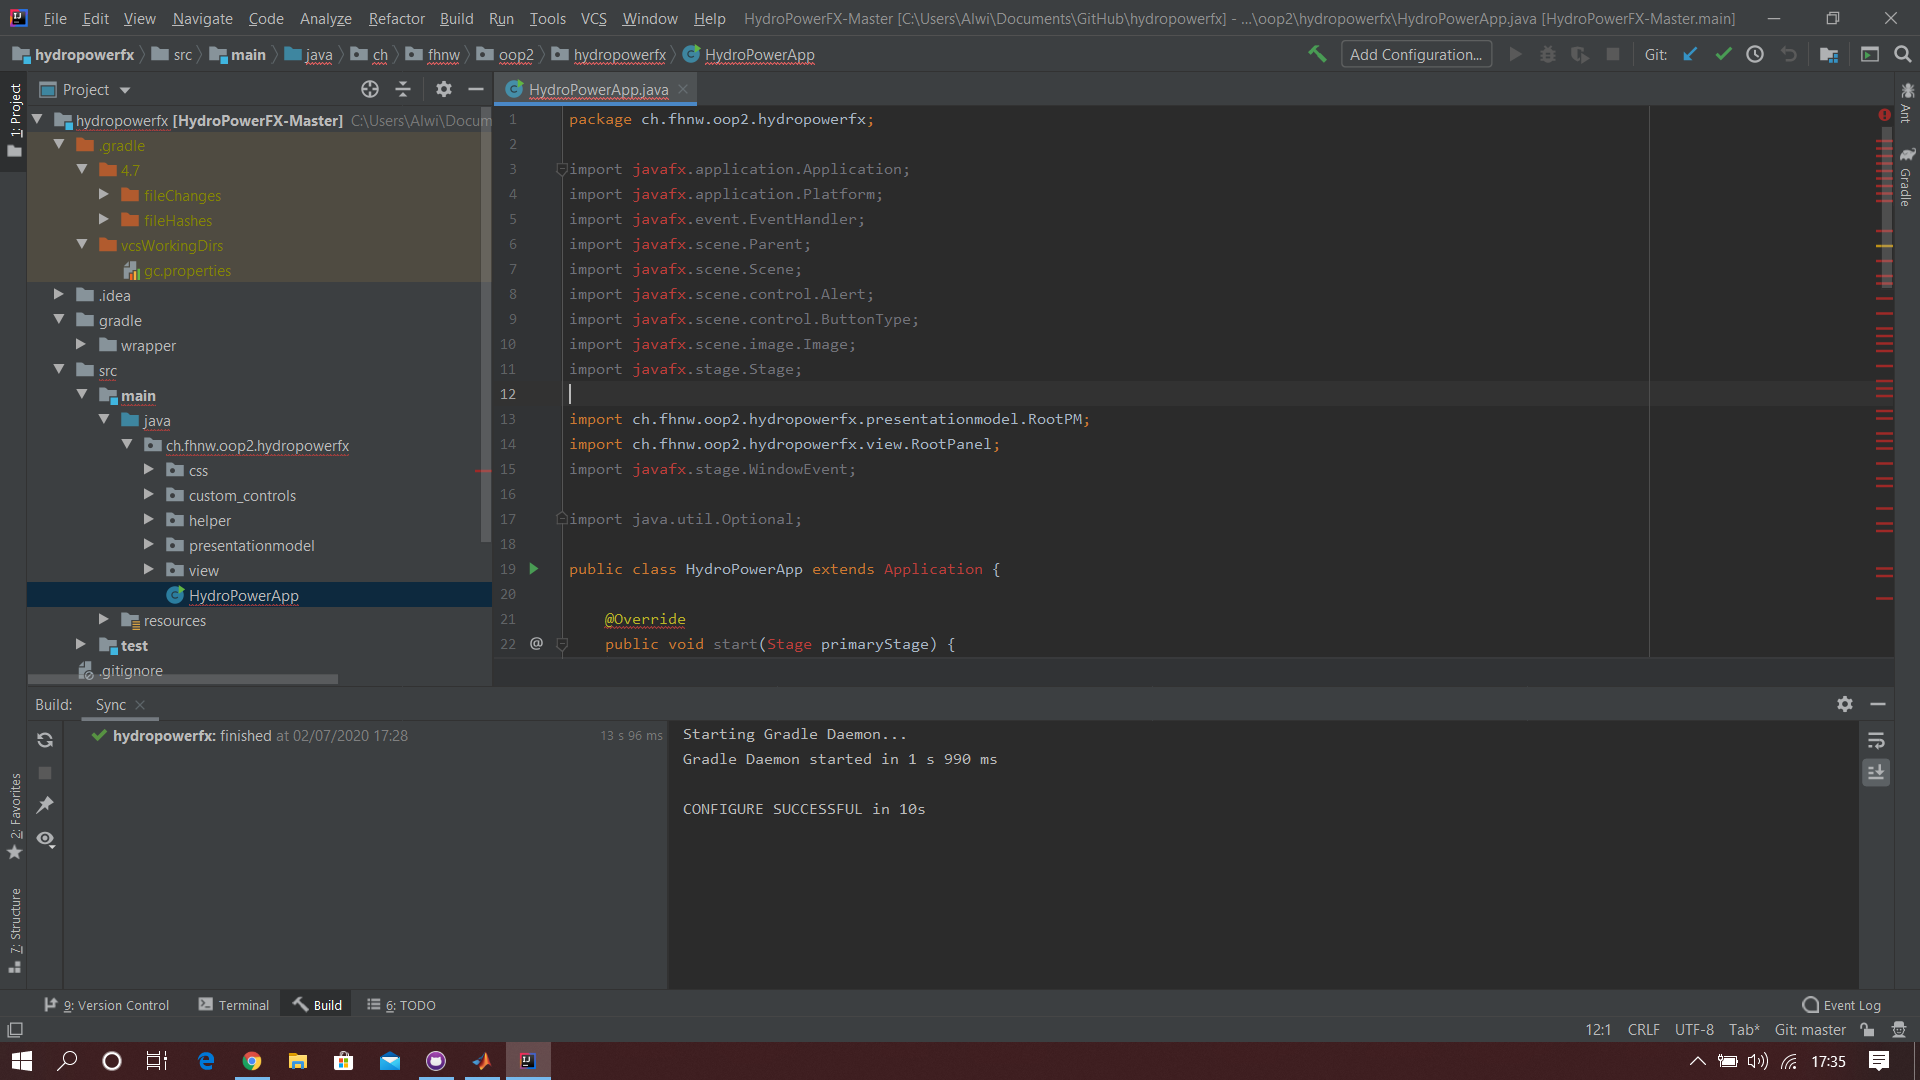Click the lock read-only toggle in status bar
Image resolution: width=1920 pixels, height=1080 pixels.
(x=1867, y=1030)
